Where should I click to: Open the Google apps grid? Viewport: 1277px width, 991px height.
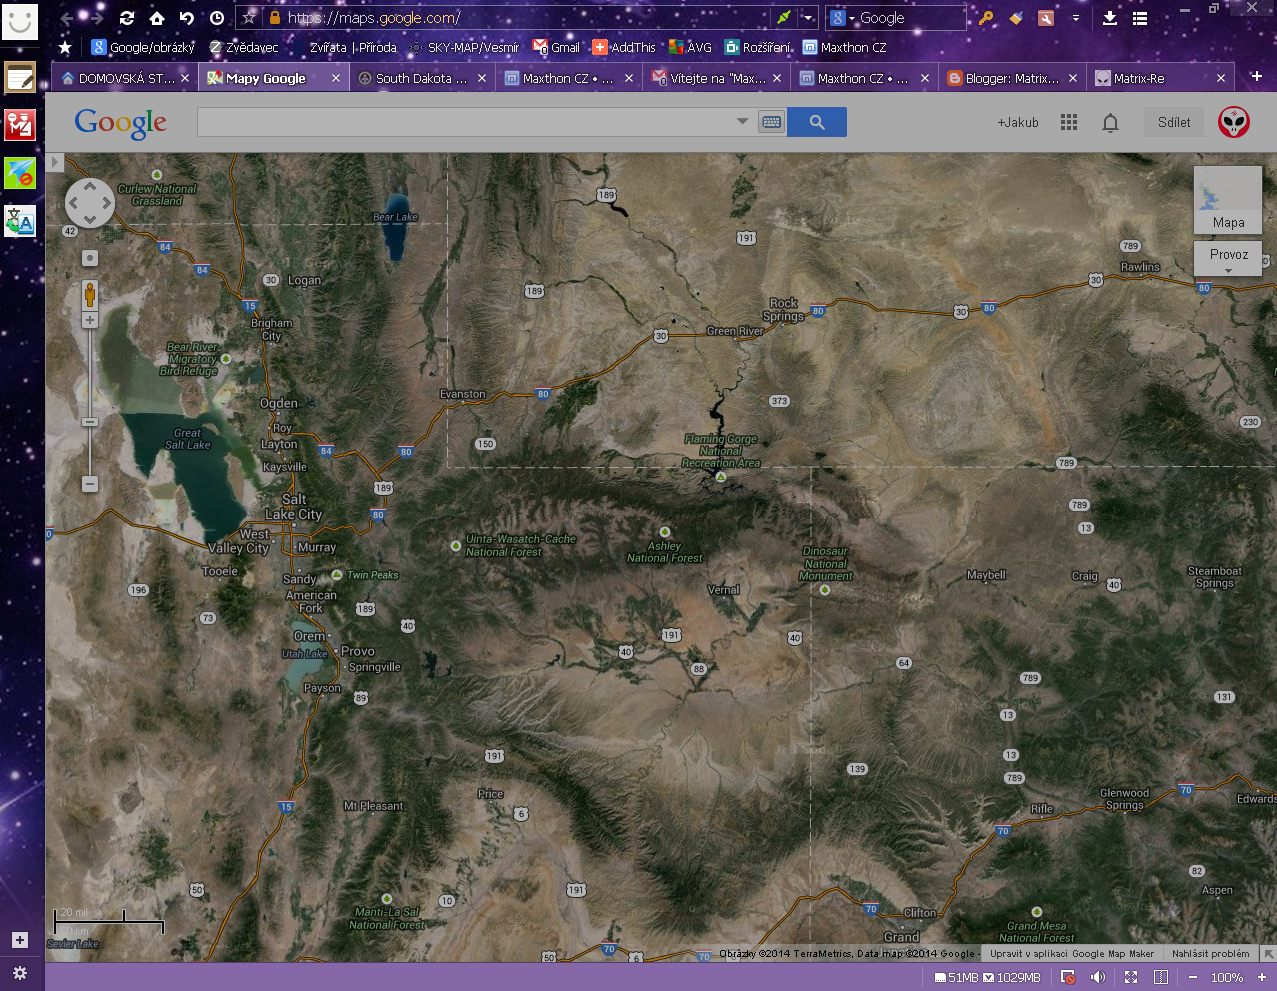coord(1069,122)
